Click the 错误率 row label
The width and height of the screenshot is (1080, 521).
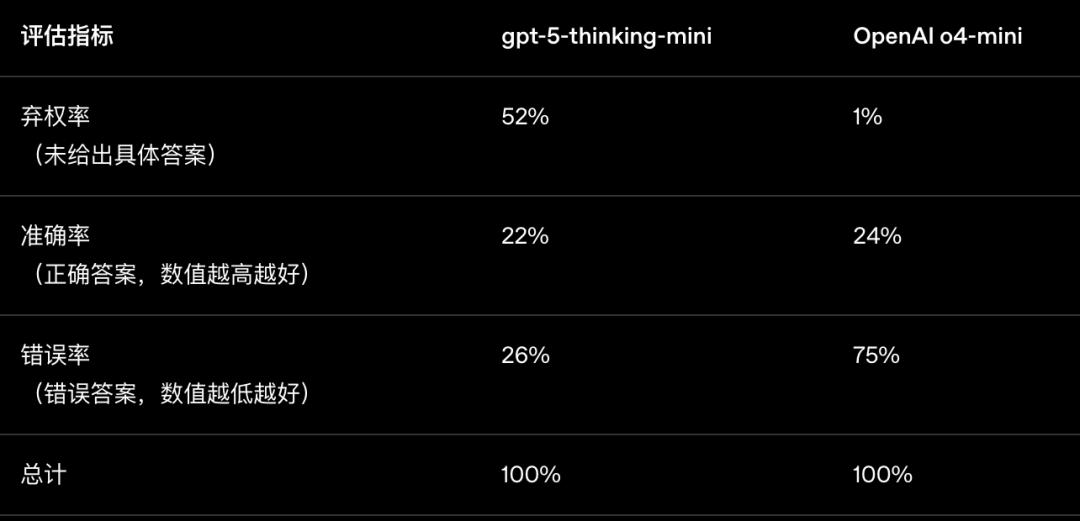click(x=55, y=356)
